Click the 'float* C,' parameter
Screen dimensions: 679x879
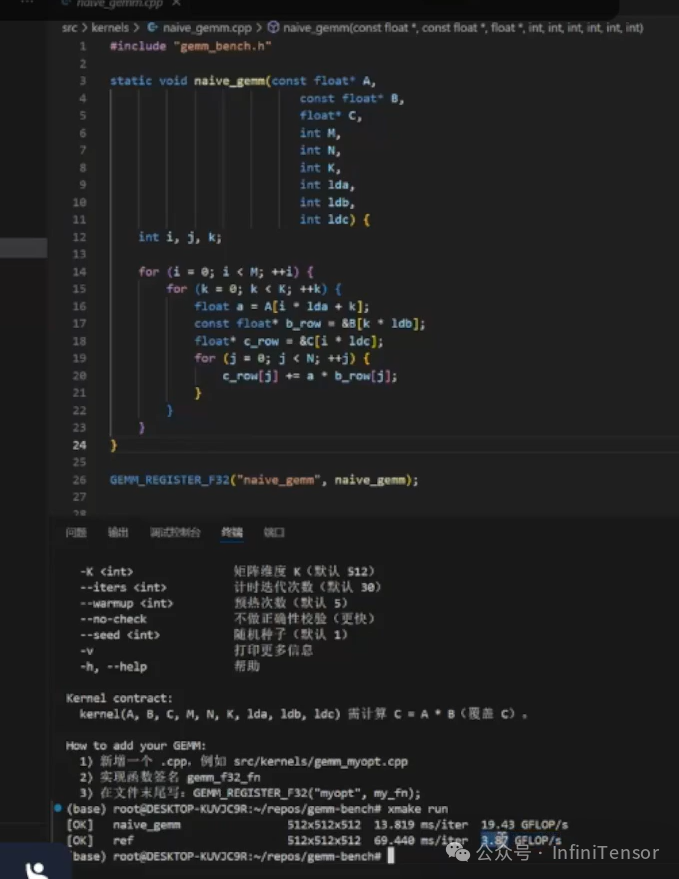(331, 115)
